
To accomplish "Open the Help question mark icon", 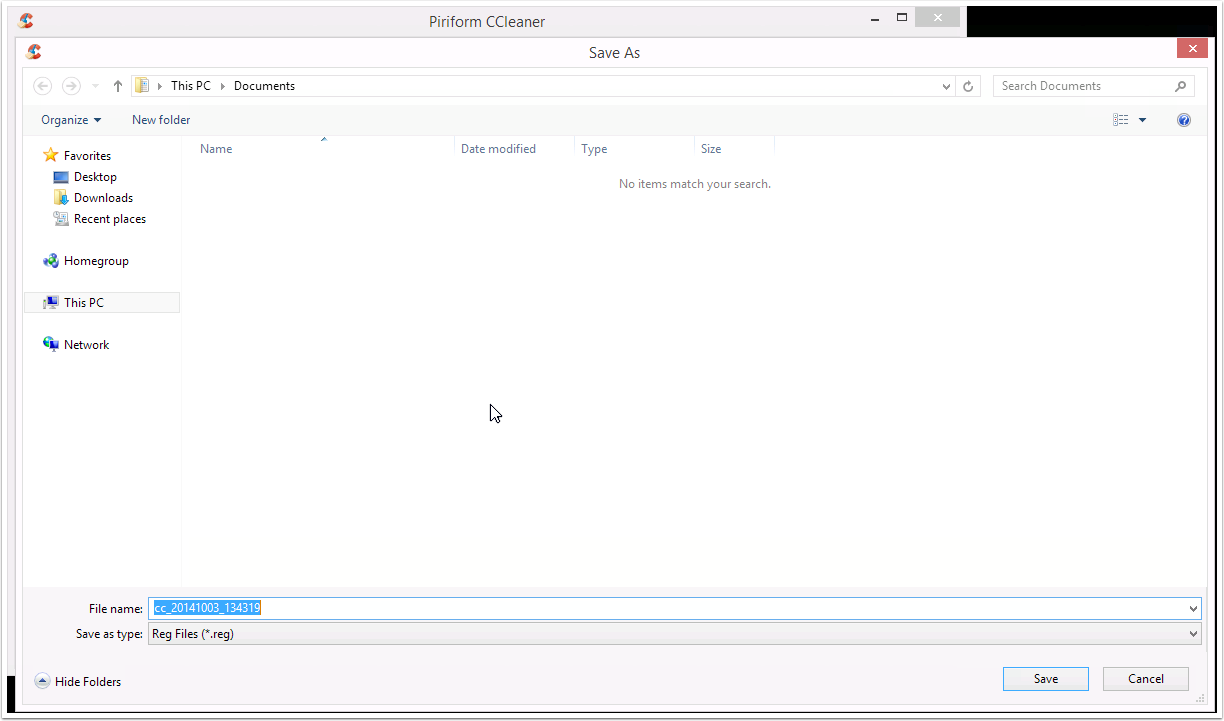I will pos(1184,120).
